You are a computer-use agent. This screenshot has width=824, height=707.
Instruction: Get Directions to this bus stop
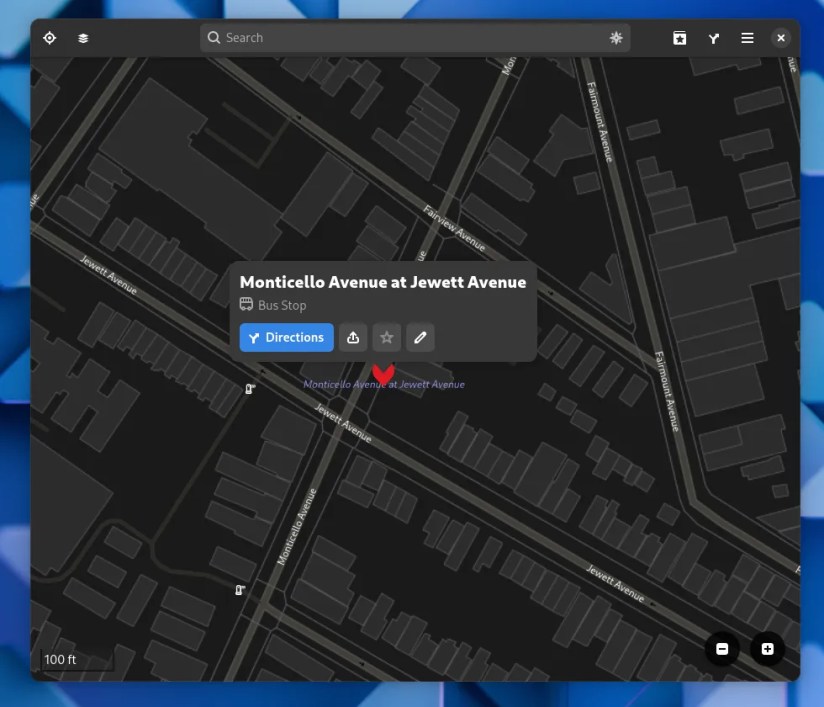[x=286, y=337]
